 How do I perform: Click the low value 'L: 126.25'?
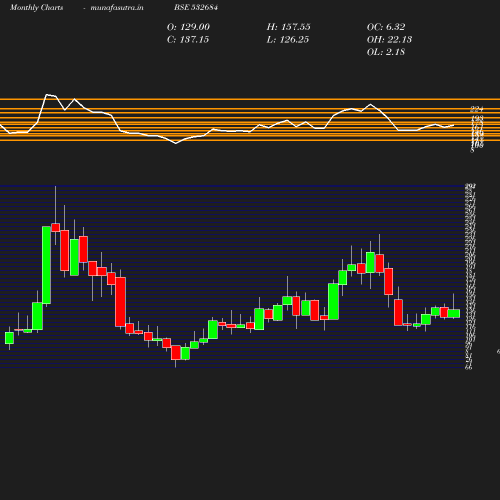(288, 40)
